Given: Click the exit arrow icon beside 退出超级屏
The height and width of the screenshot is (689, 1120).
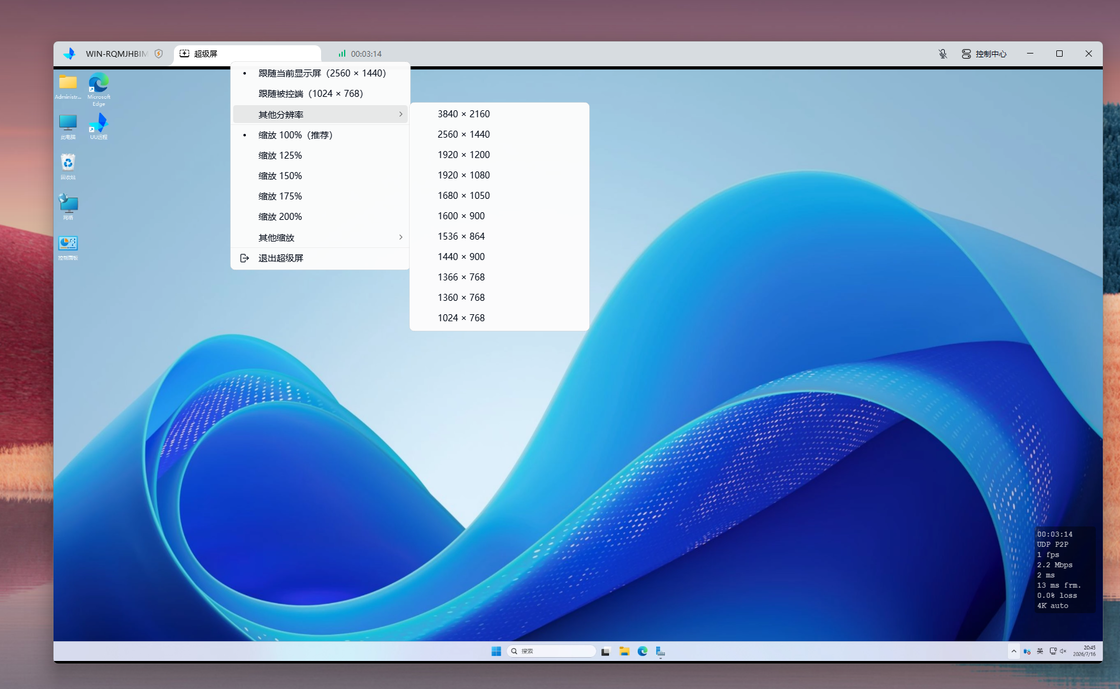Looking at the screenshot, I should pos(244,258).
